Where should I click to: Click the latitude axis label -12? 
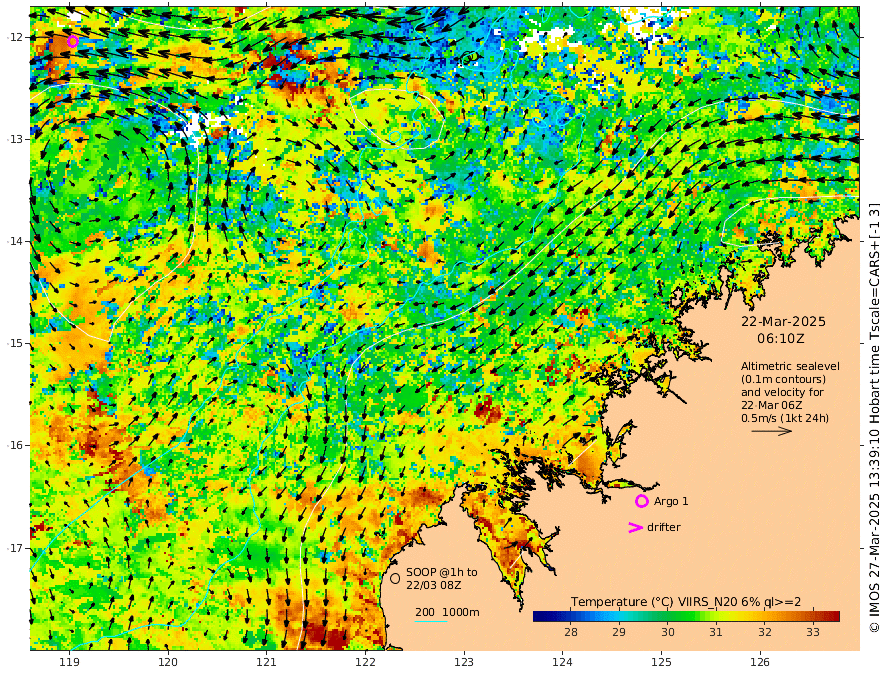click(x=15, y=37)
